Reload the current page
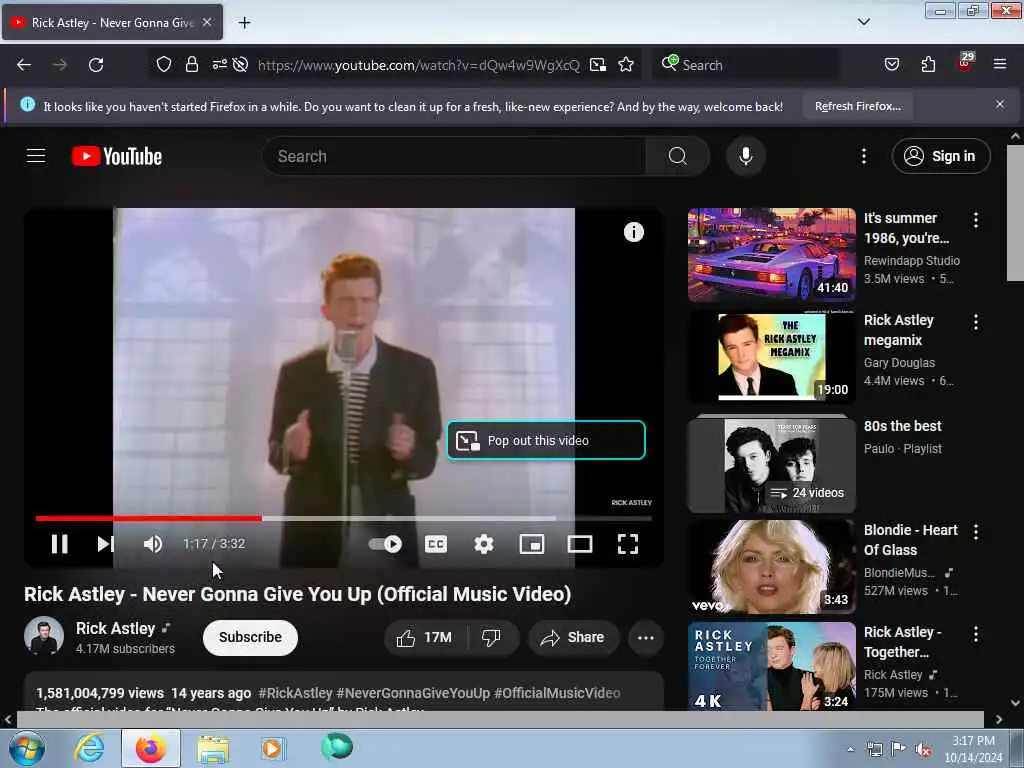The height and width of the screenshot is (768, 1024). pos(96,65)
